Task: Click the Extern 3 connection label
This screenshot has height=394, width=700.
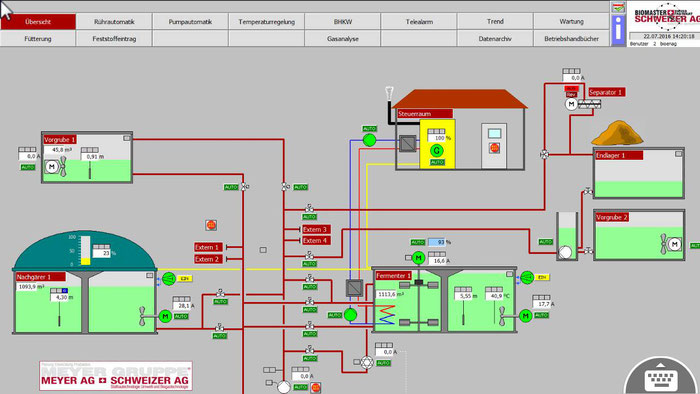Action: [316, 229]
